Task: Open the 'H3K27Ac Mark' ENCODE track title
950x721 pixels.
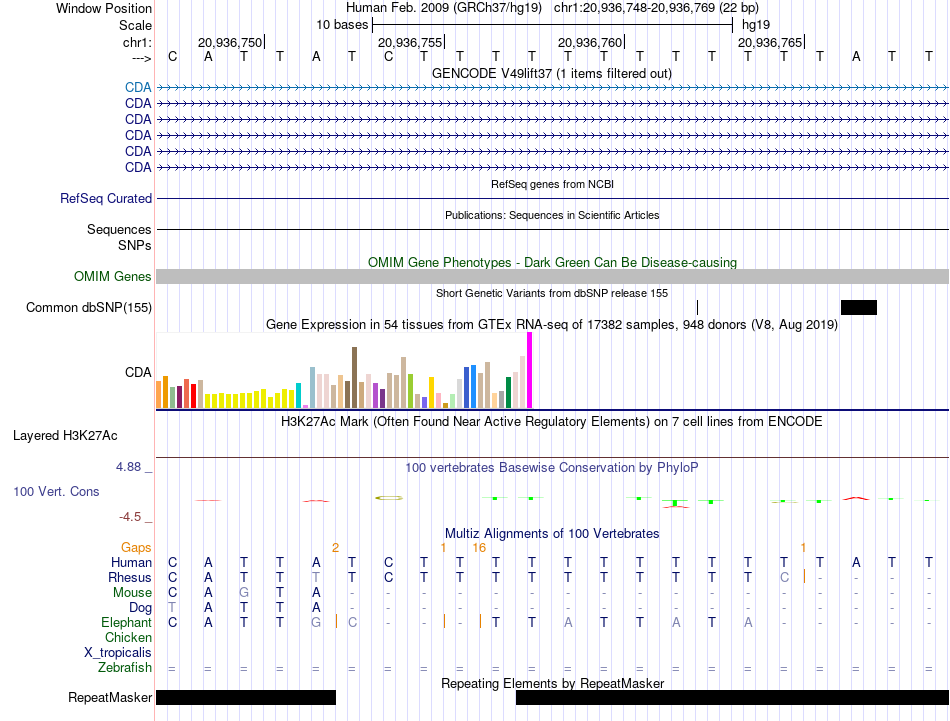Action: 552,422
